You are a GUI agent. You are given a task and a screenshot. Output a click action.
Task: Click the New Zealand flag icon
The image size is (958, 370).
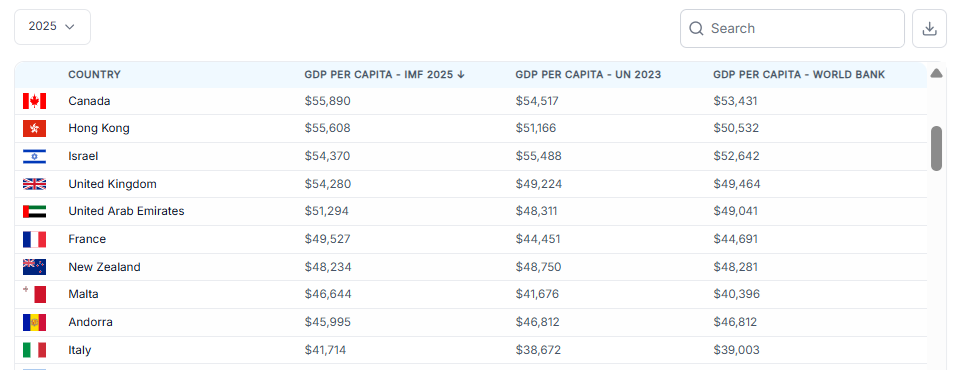[x=34, y=267]
